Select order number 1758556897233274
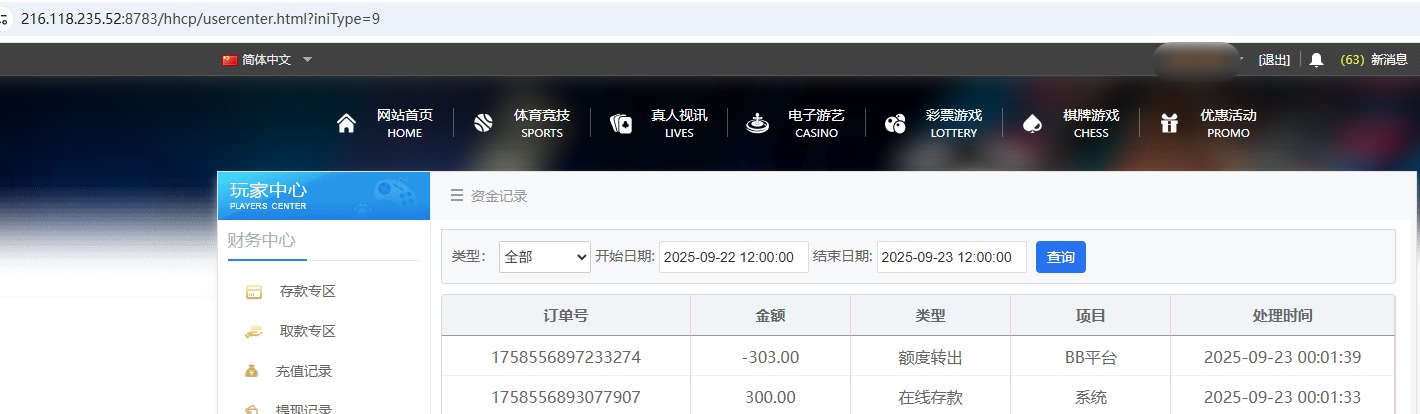The height and width of the screenshot is (414, 1420). click(x=566, y=357)
